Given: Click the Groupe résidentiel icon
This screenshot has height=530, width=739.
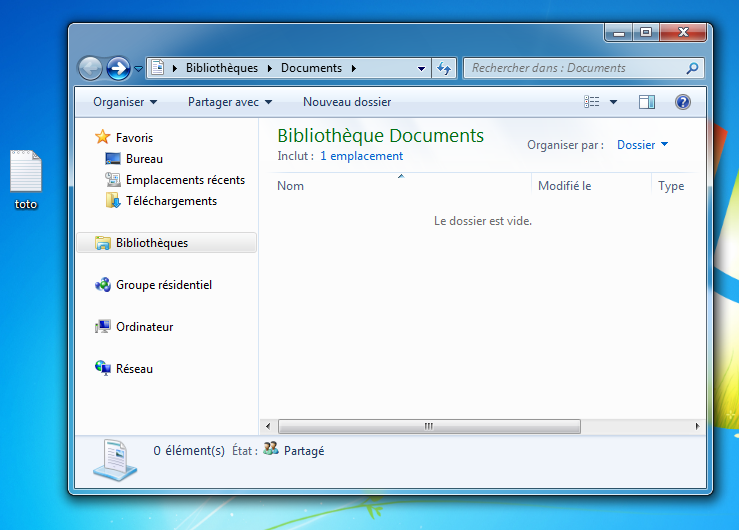Looking at the screenshot, I should point(103,285).
